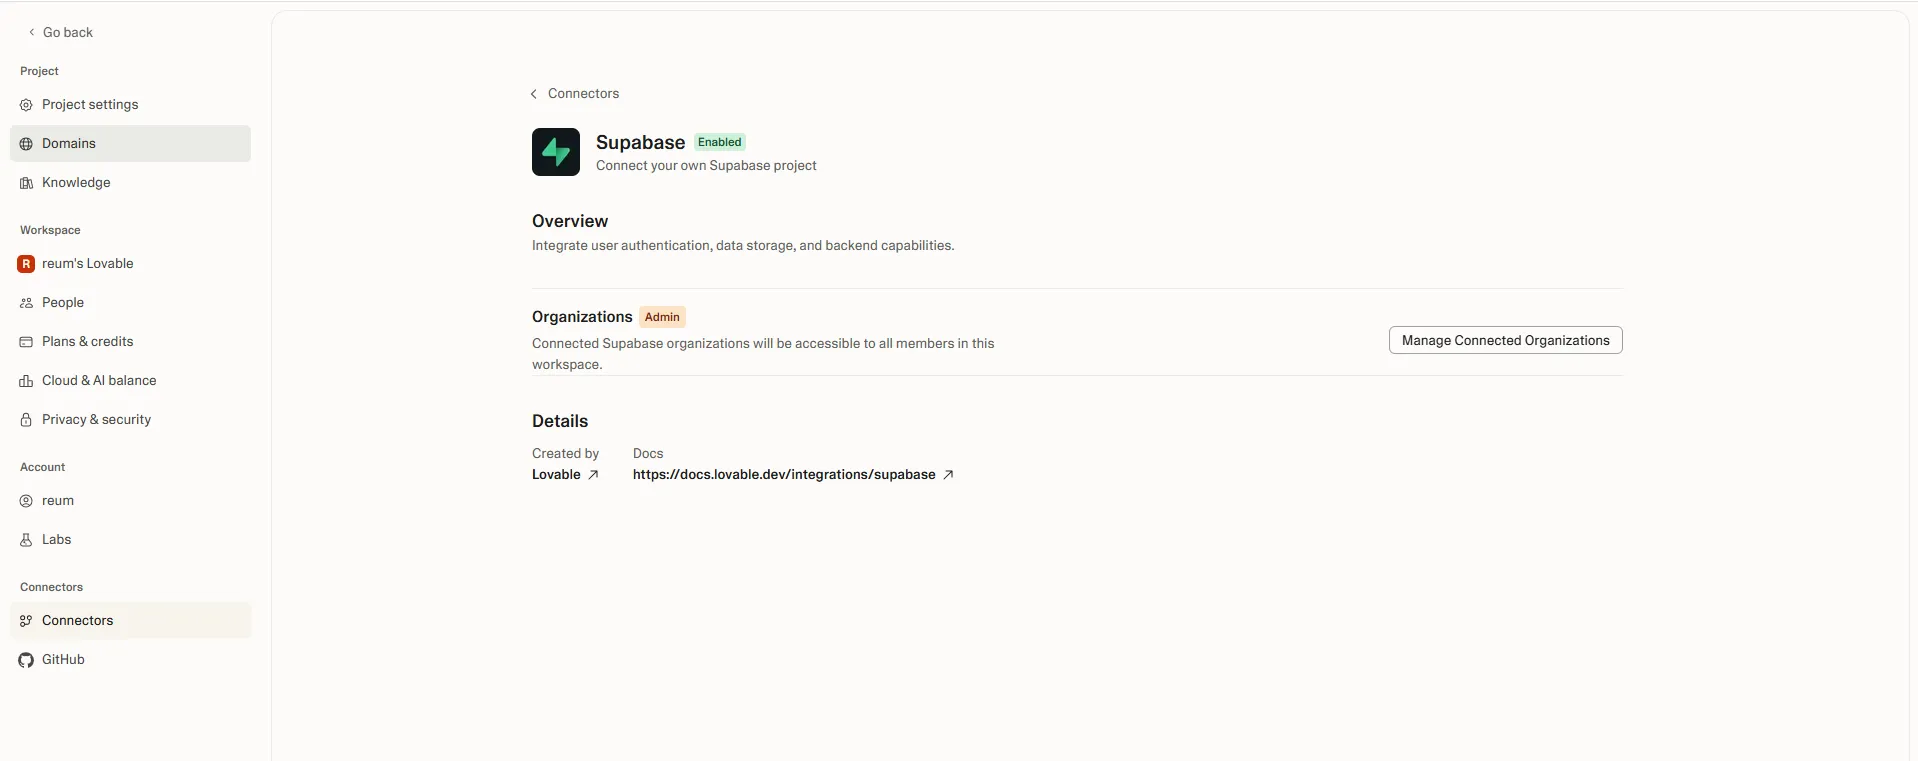Screen dimensions: 1918x761
Task: Click the Connectors sidebar icon
Action: click(x=26, y=621)
